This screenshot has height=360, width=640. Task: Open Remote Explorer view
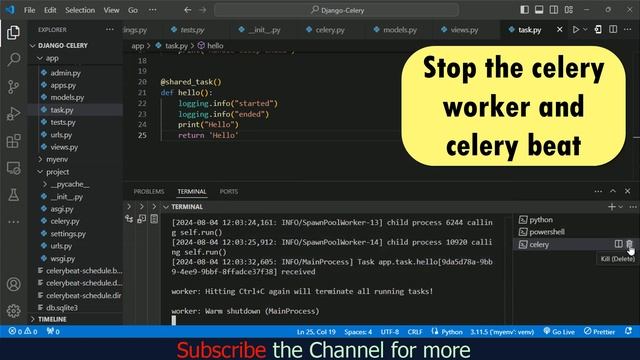[x=13, y=168]
